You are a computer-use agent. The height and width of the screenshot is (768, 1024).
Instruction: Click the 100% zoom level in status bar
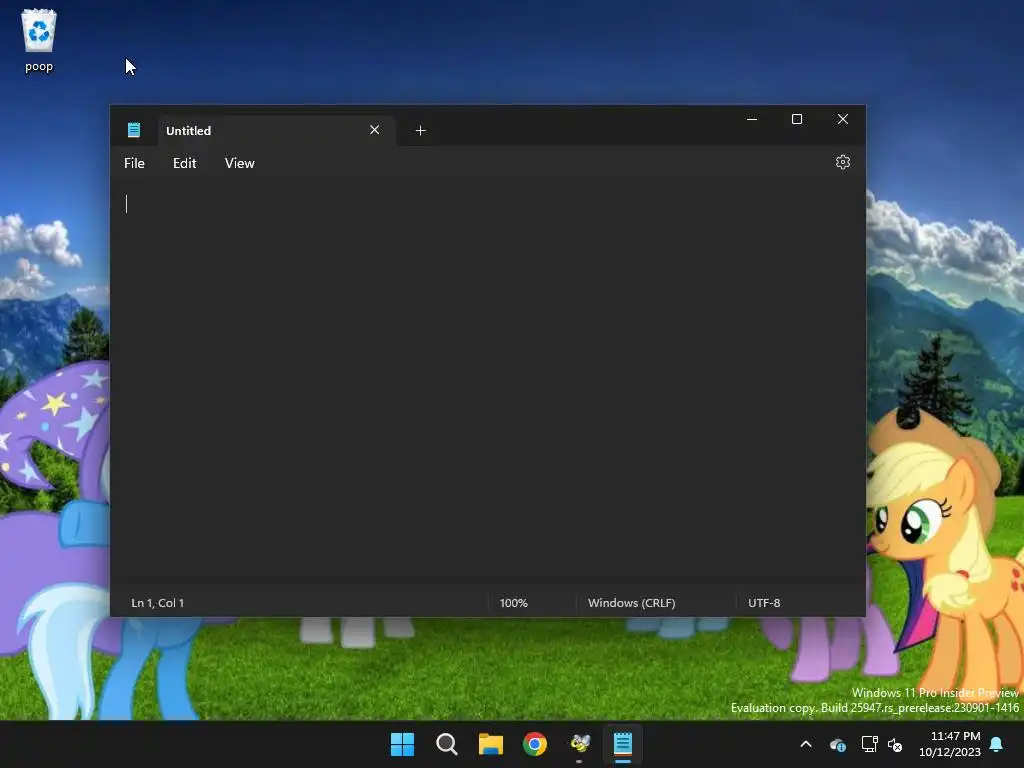click(513, 603)
